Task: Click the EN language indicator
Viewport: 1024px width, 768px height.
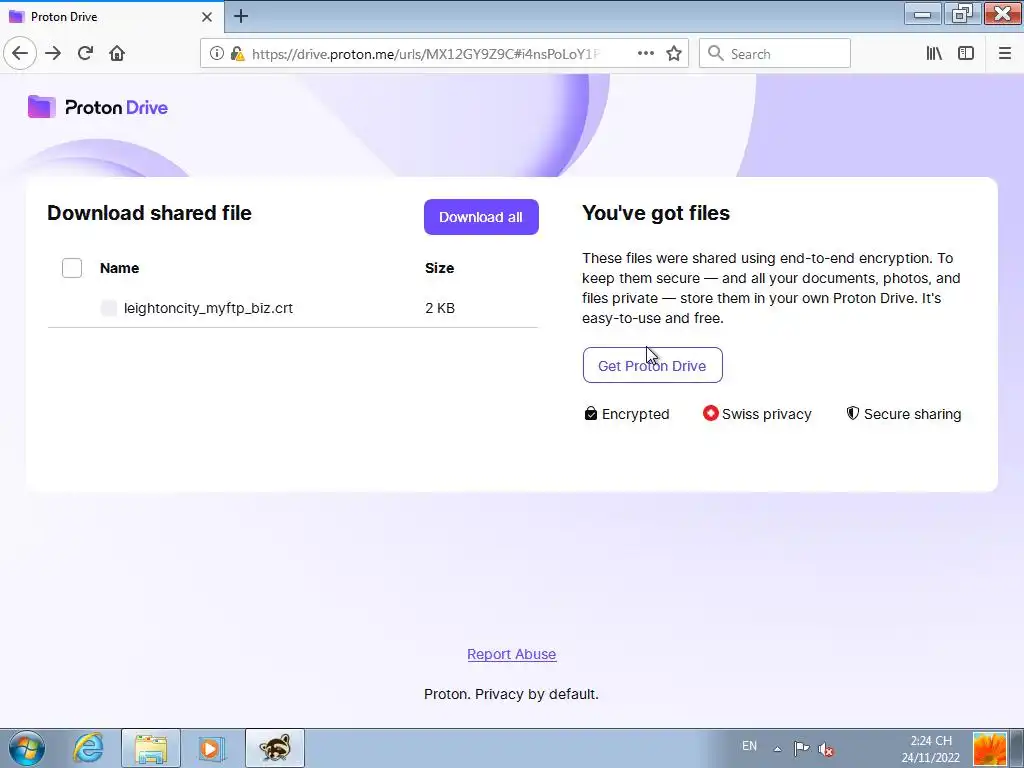Action: pos(749,746)
